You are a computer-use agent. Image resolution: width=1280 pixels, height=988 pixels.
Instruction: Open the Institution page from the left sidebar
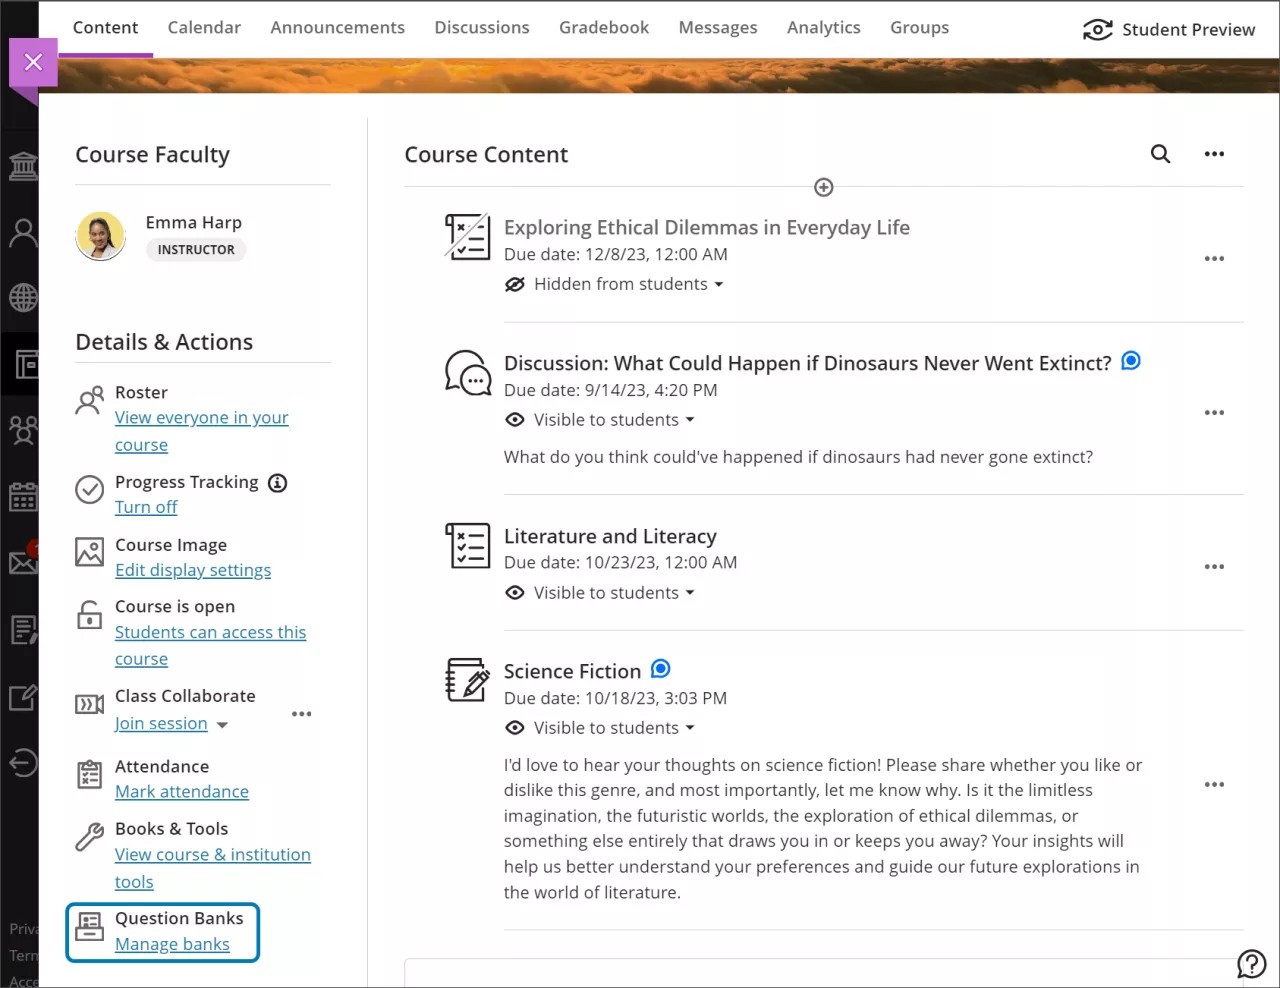(22, 165)
